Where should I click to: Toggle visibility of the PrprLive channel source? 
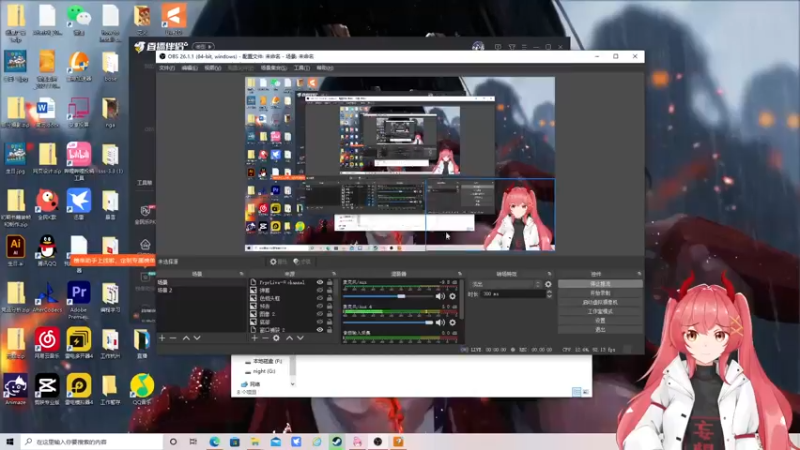[x=320, y=282]
